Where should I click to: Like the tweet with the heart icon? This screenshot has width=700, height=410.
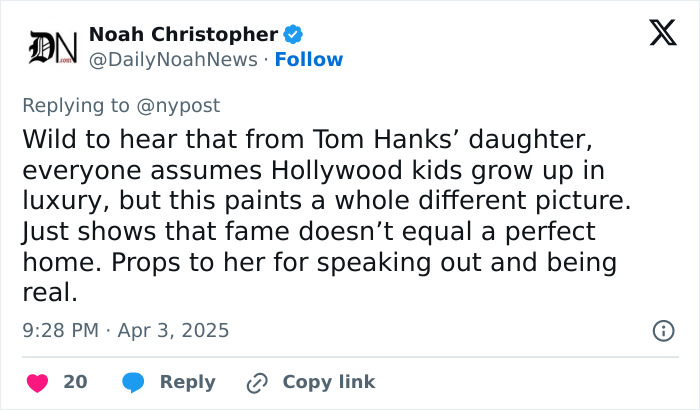pyautogui.click(x=37, y=382)
